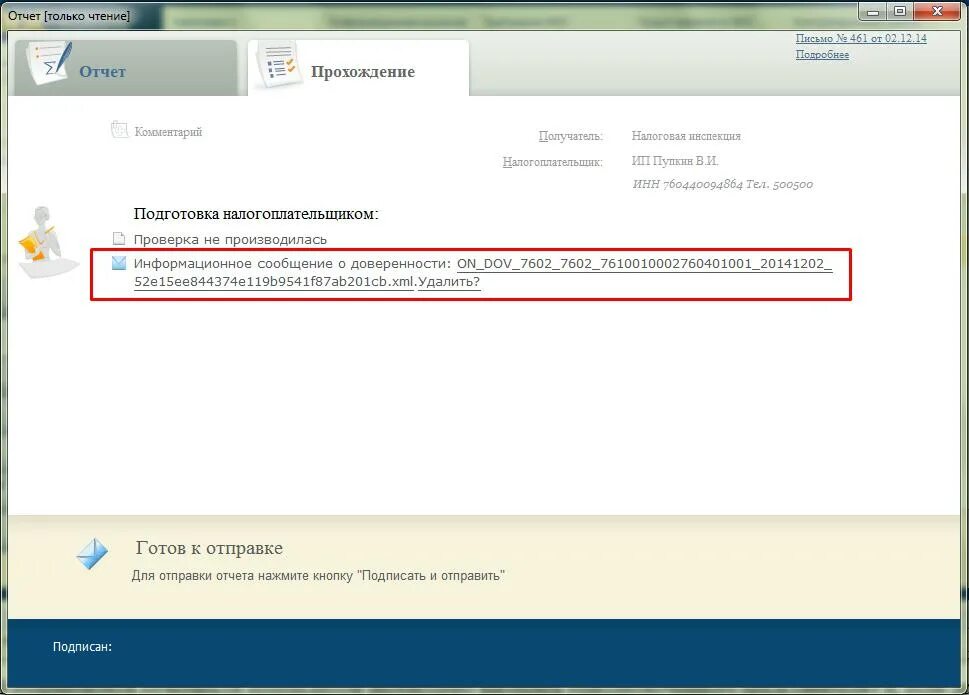Click the Готов к отправке status heading
This screenshot has width=969, height=695.
(x=209, y=548)
